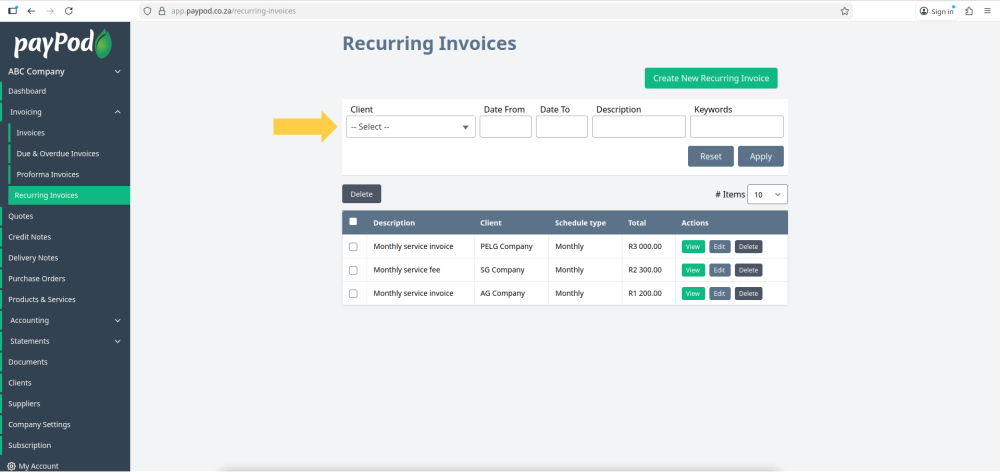Click the 'Monthly service fee' description
Image resolution: width=1000 pixels, height=474 pixels.
click(x=407, y=270)
